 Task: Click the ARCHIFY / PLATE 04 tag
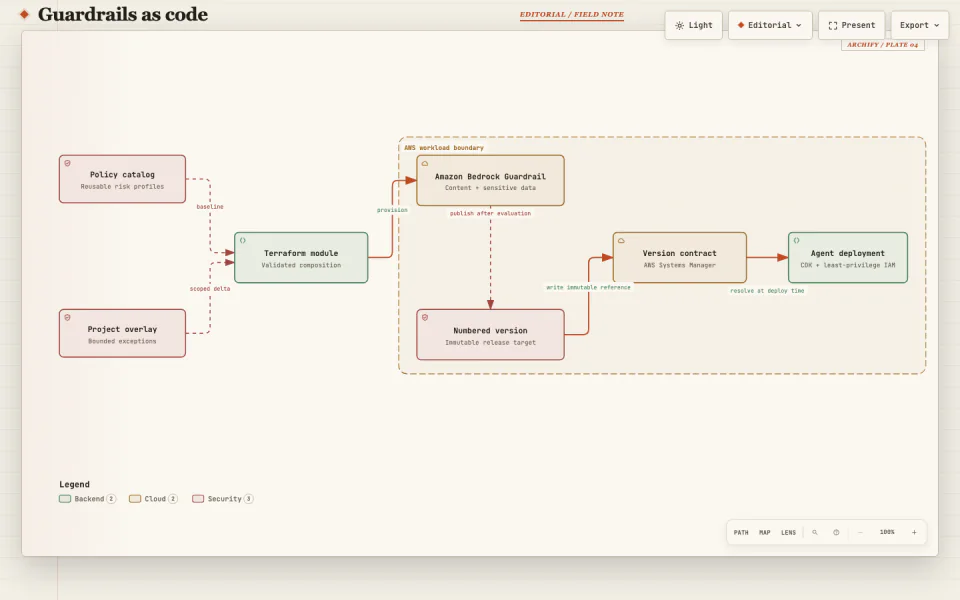[x=882, y=45]
